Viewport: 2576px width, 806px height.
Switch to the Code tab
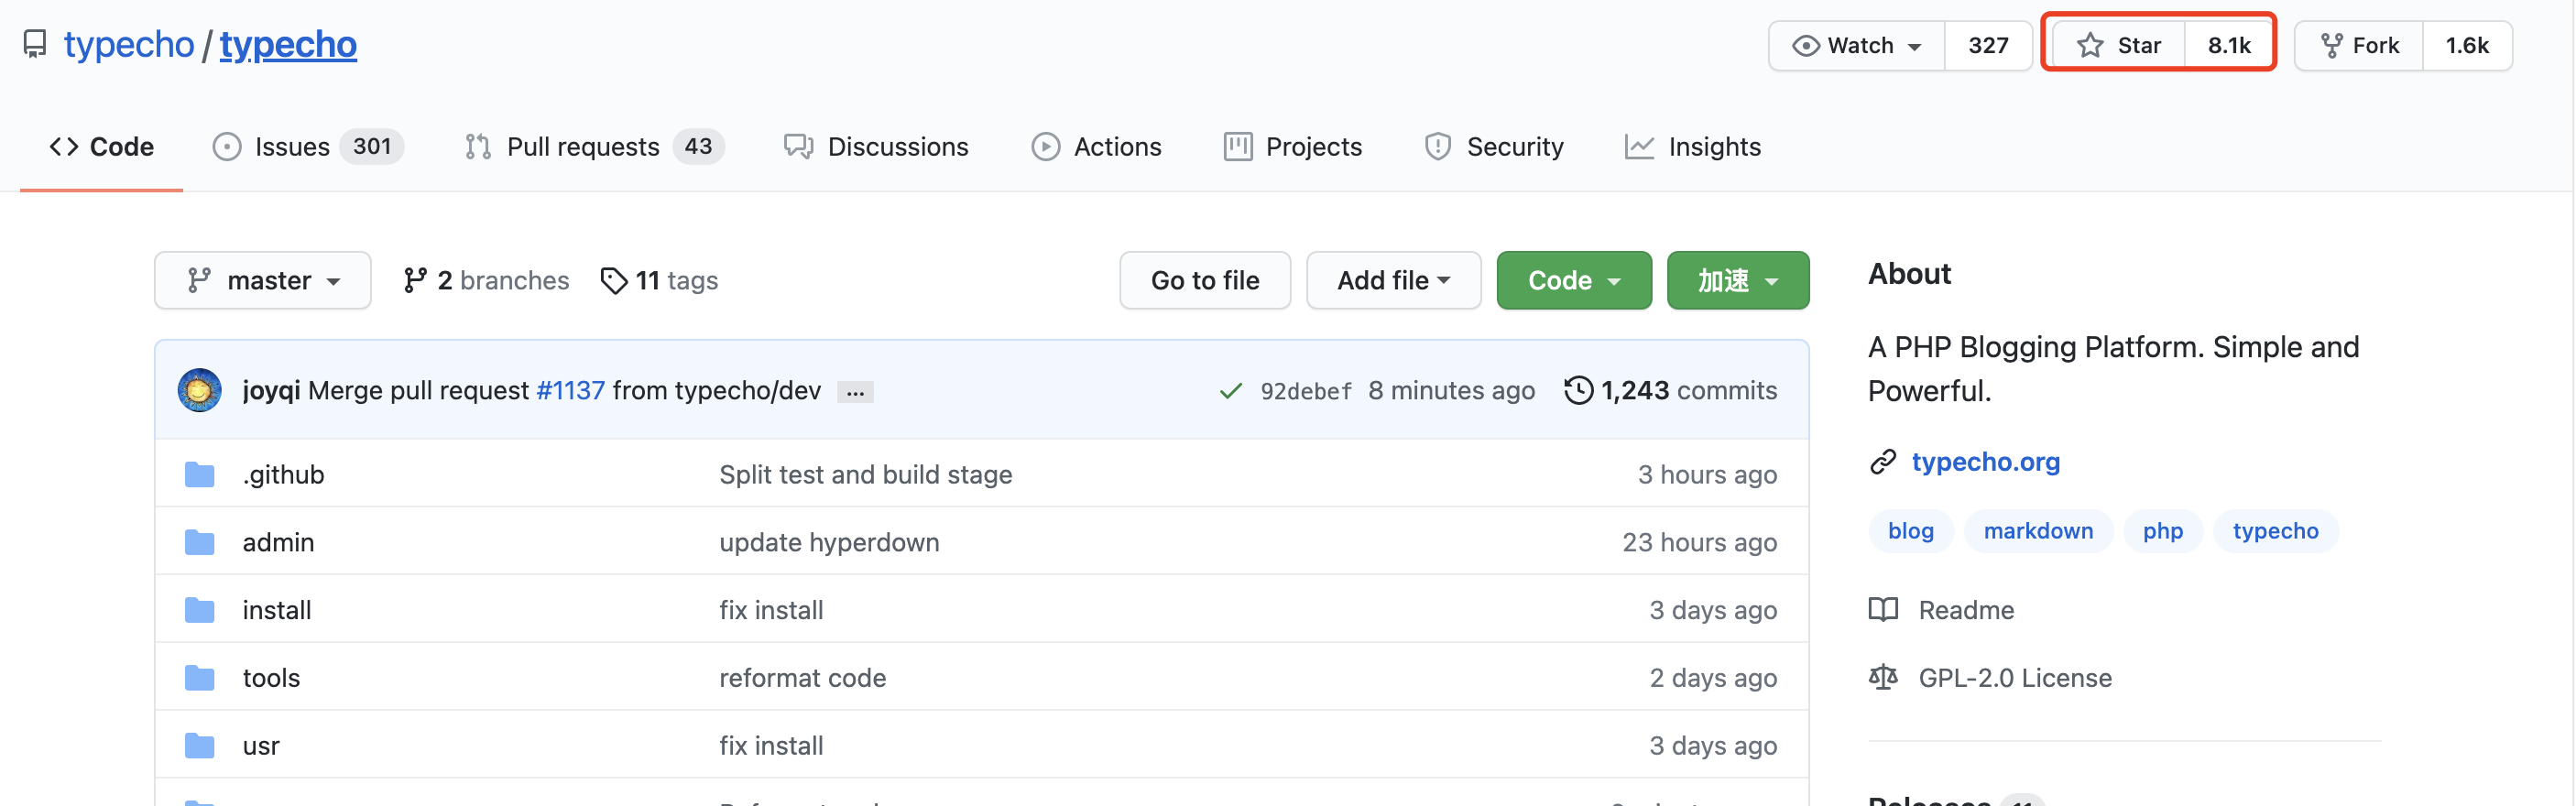tap(101, 146)
